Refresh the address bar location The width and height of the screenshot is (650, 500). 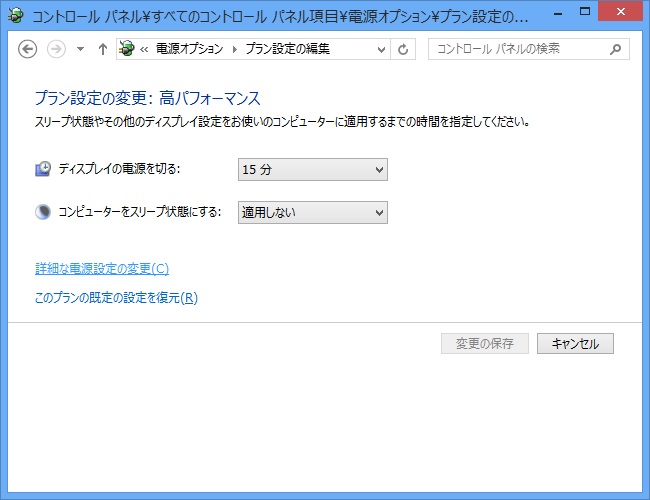pos(404,49)
